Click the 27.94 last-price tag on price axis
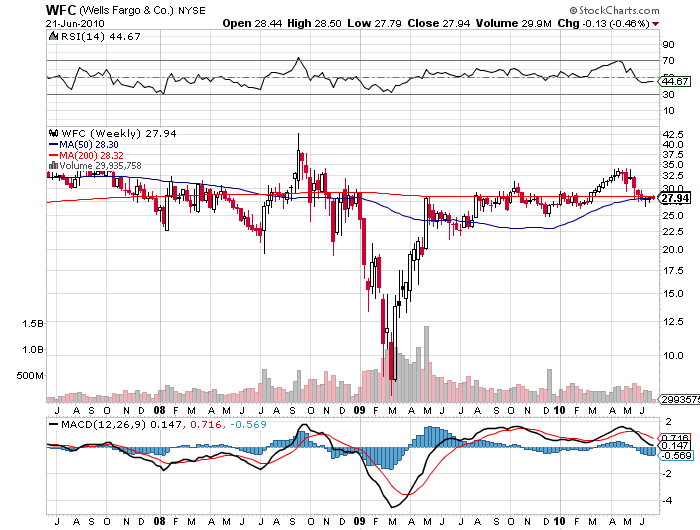 pyautogui.click(x=675, y=198)
